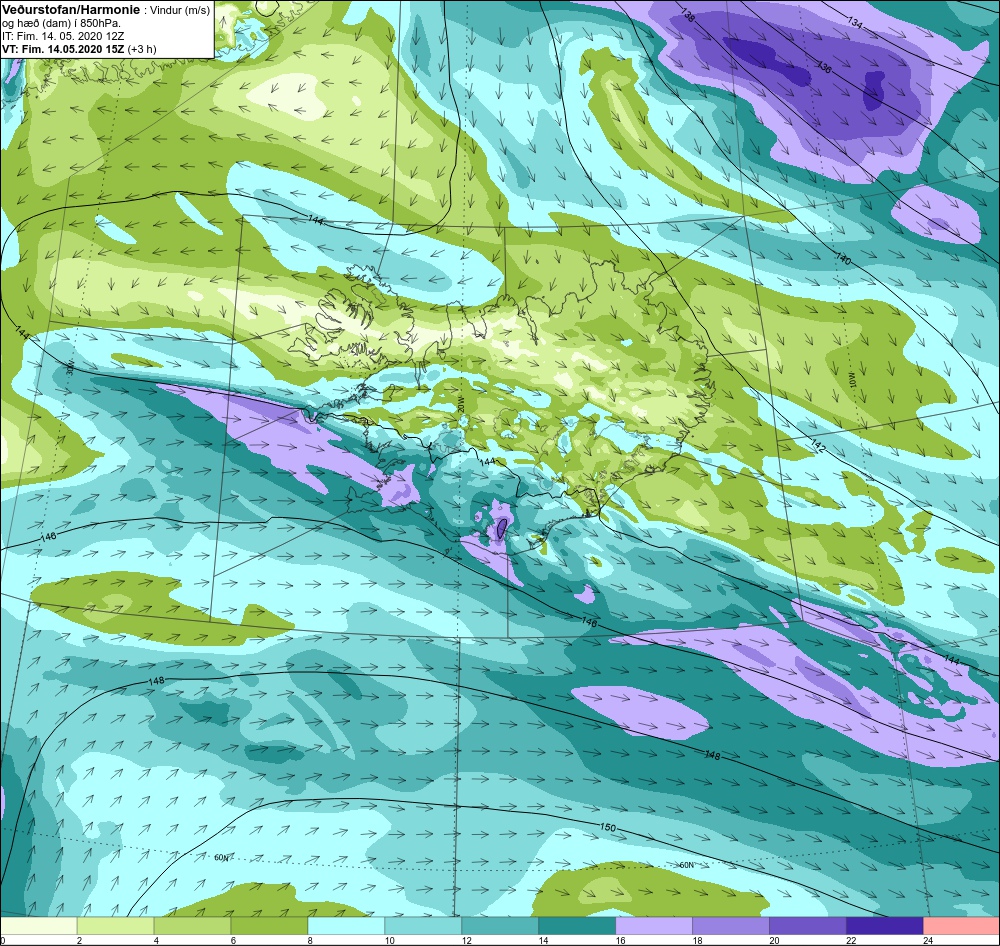1000x946 pixels.
Task: Pick the medium green 4–6 m/s legend swatch
Action: [192, 926]
